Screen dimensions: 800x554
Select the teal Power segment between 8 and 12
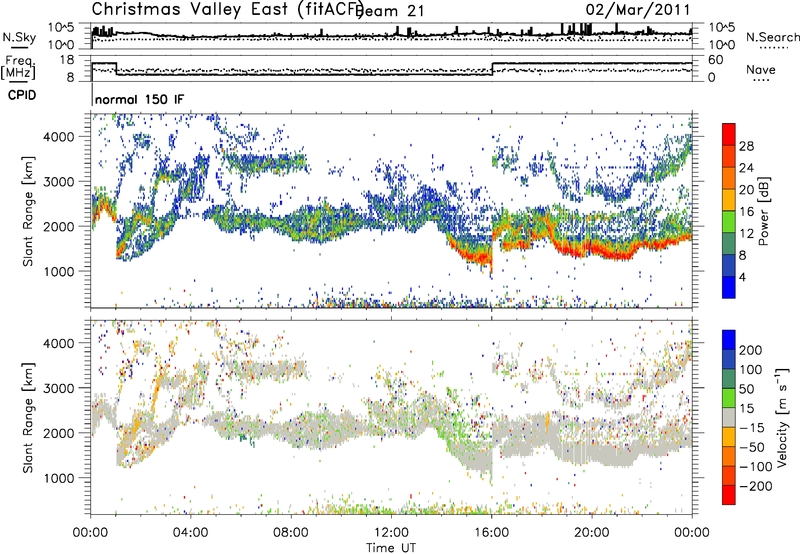click(x=729, y=244)
